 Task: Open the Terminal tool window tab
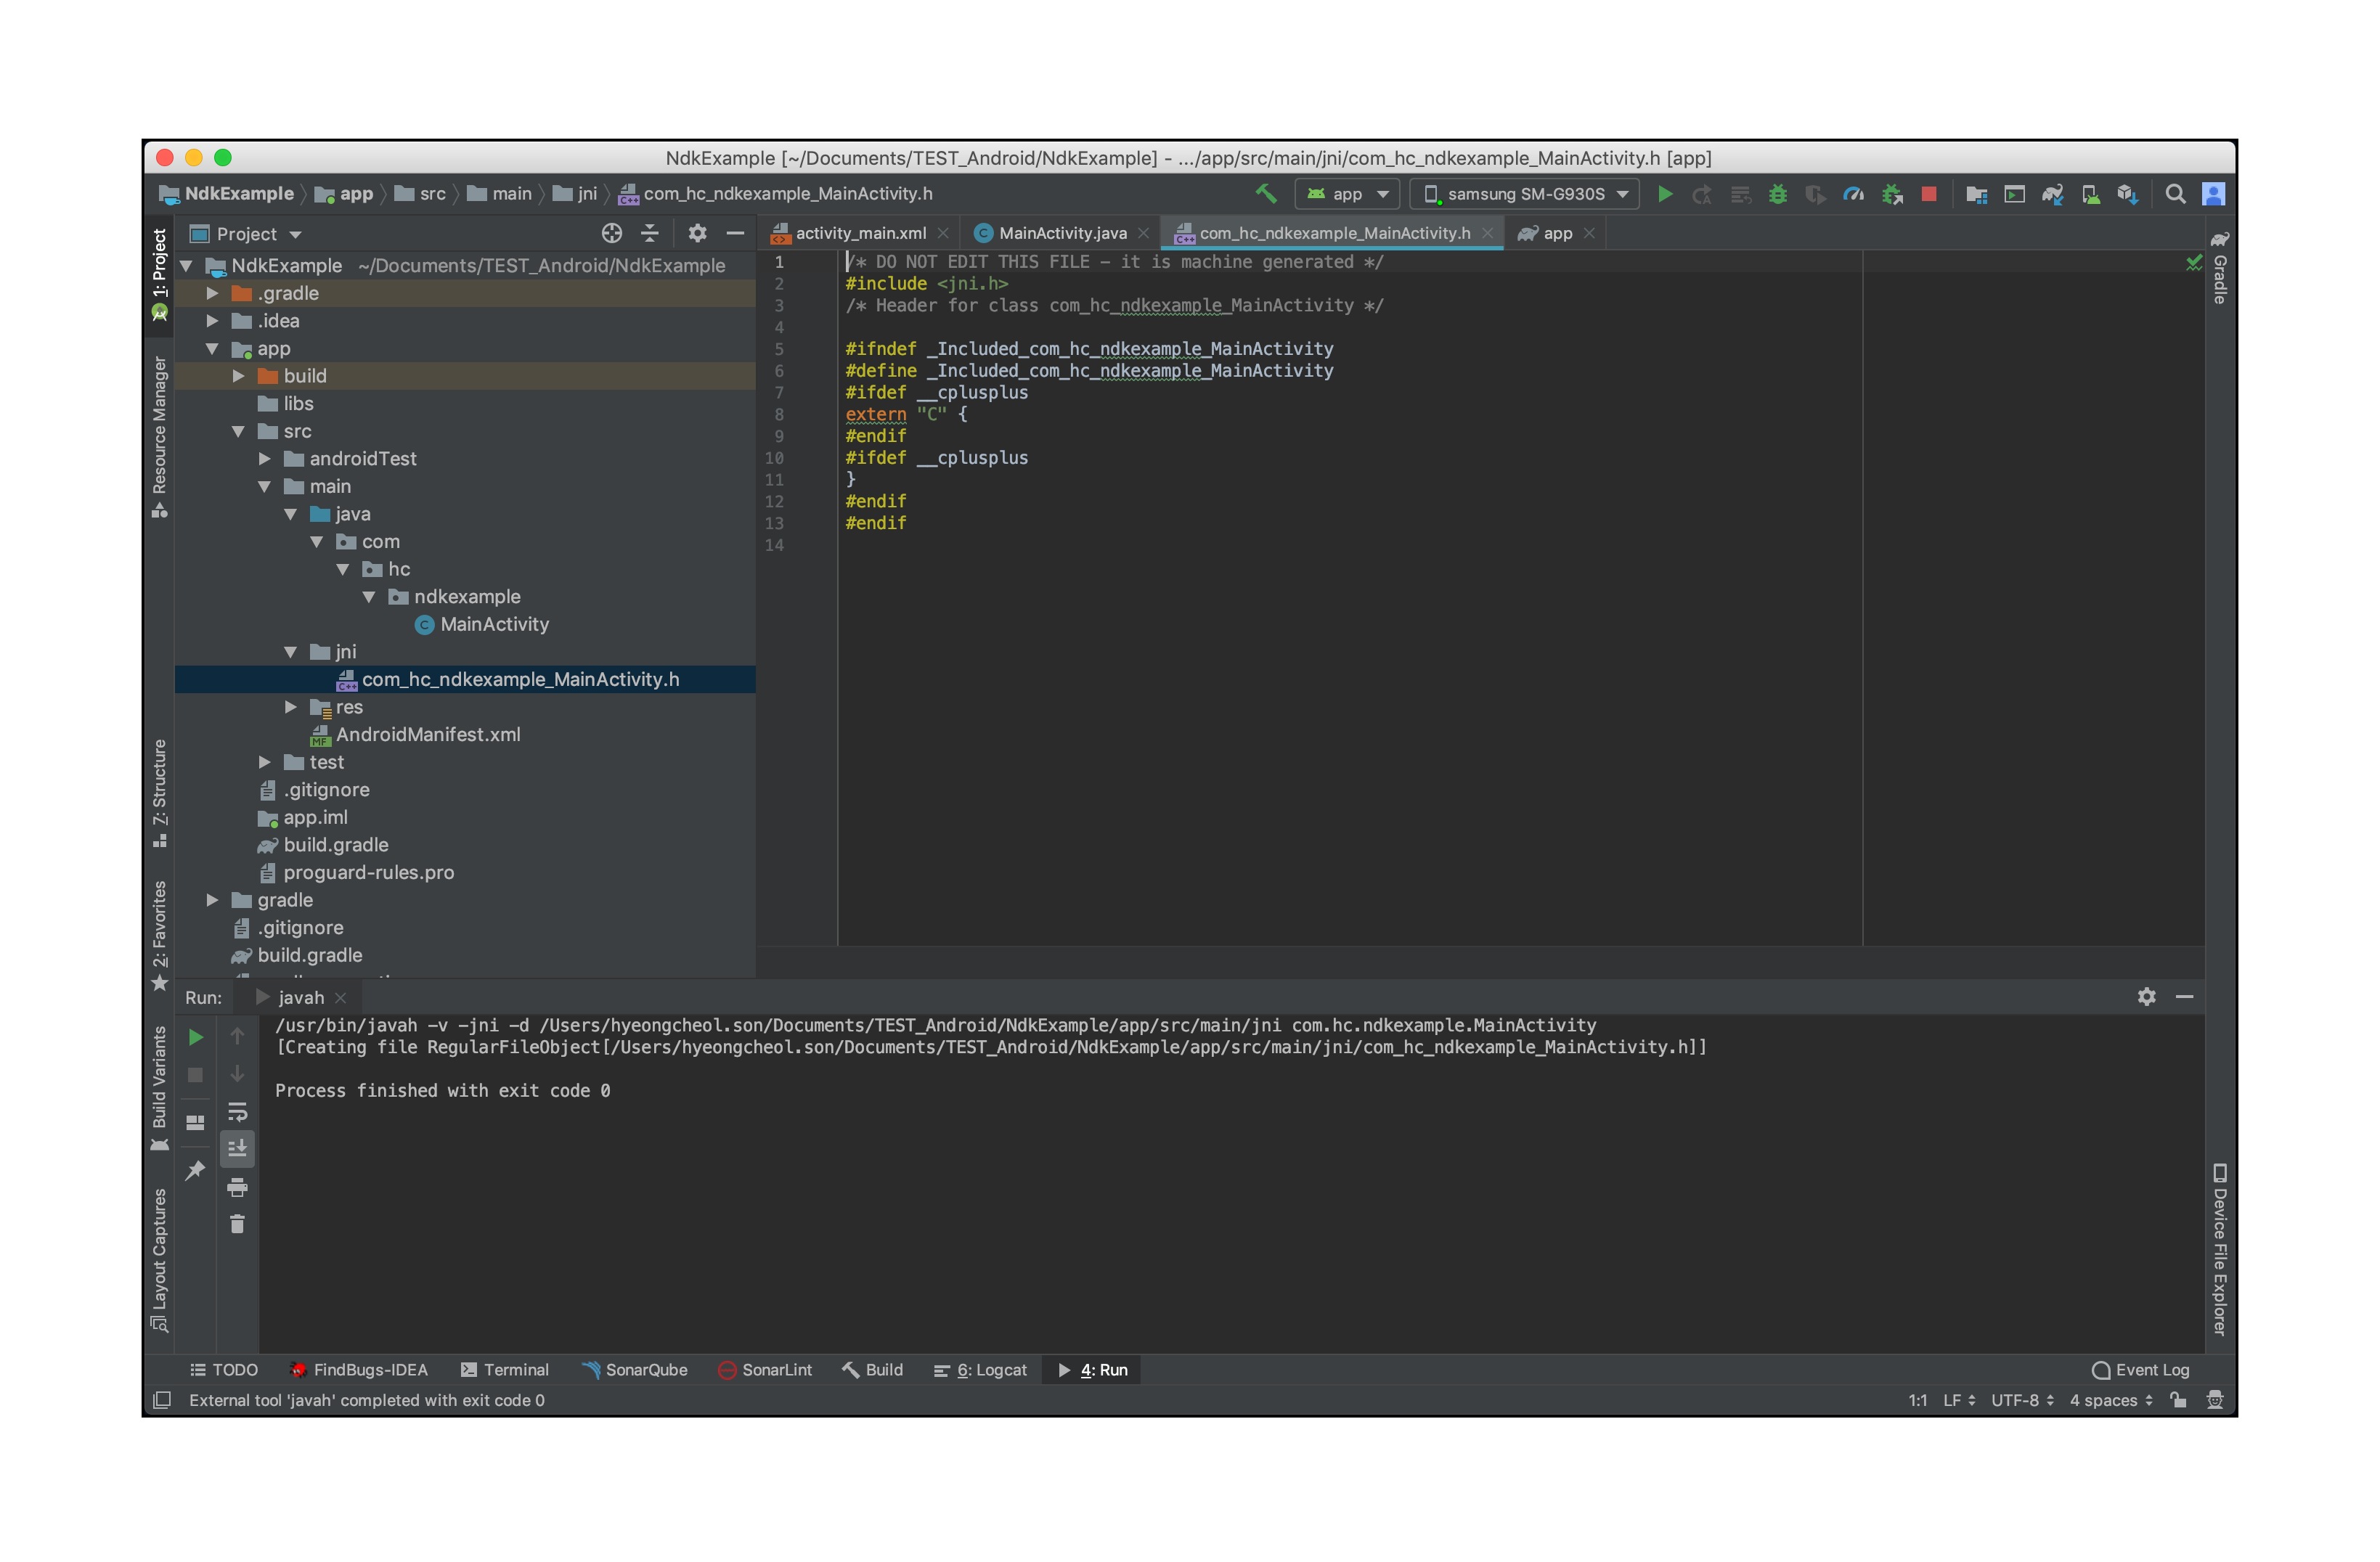click(x=505, y=1370)
